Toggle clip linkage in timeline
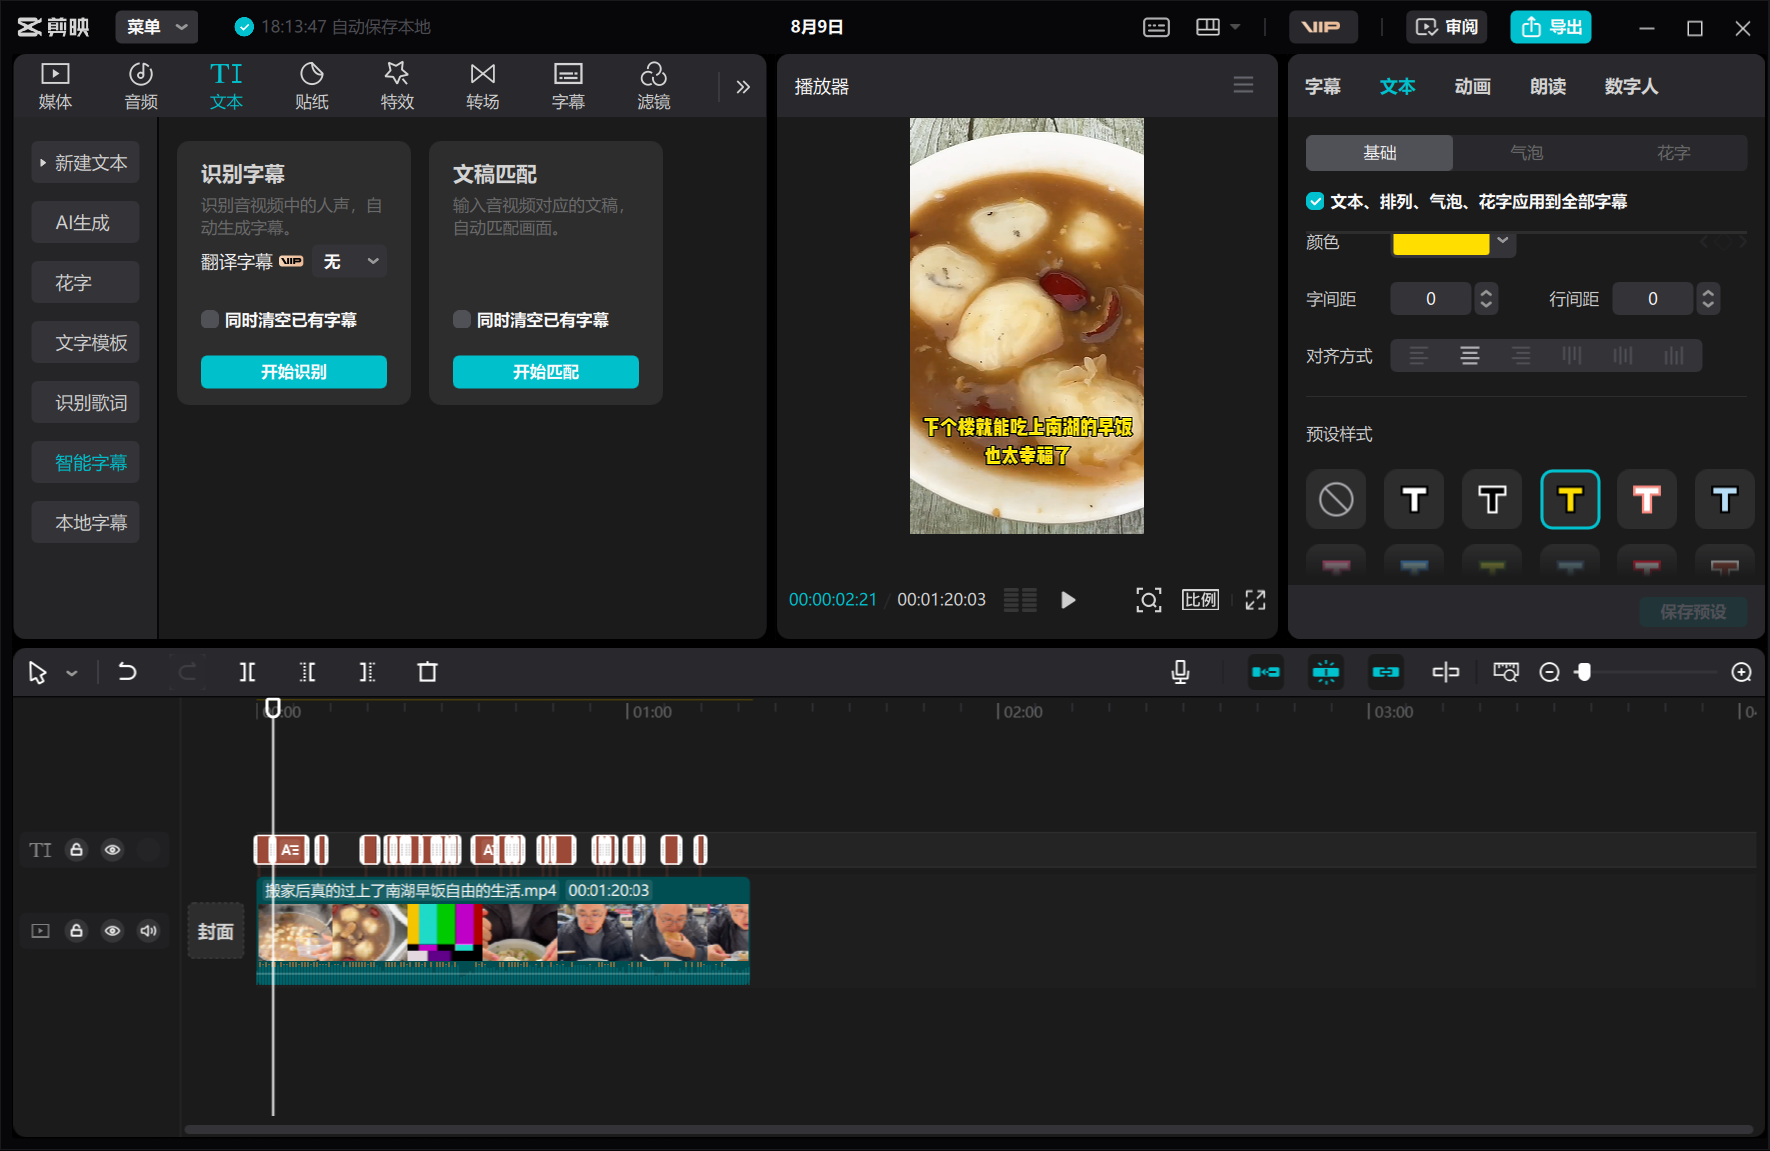The height and width of the screenshot is (1151, 1770). point(1386,672)
